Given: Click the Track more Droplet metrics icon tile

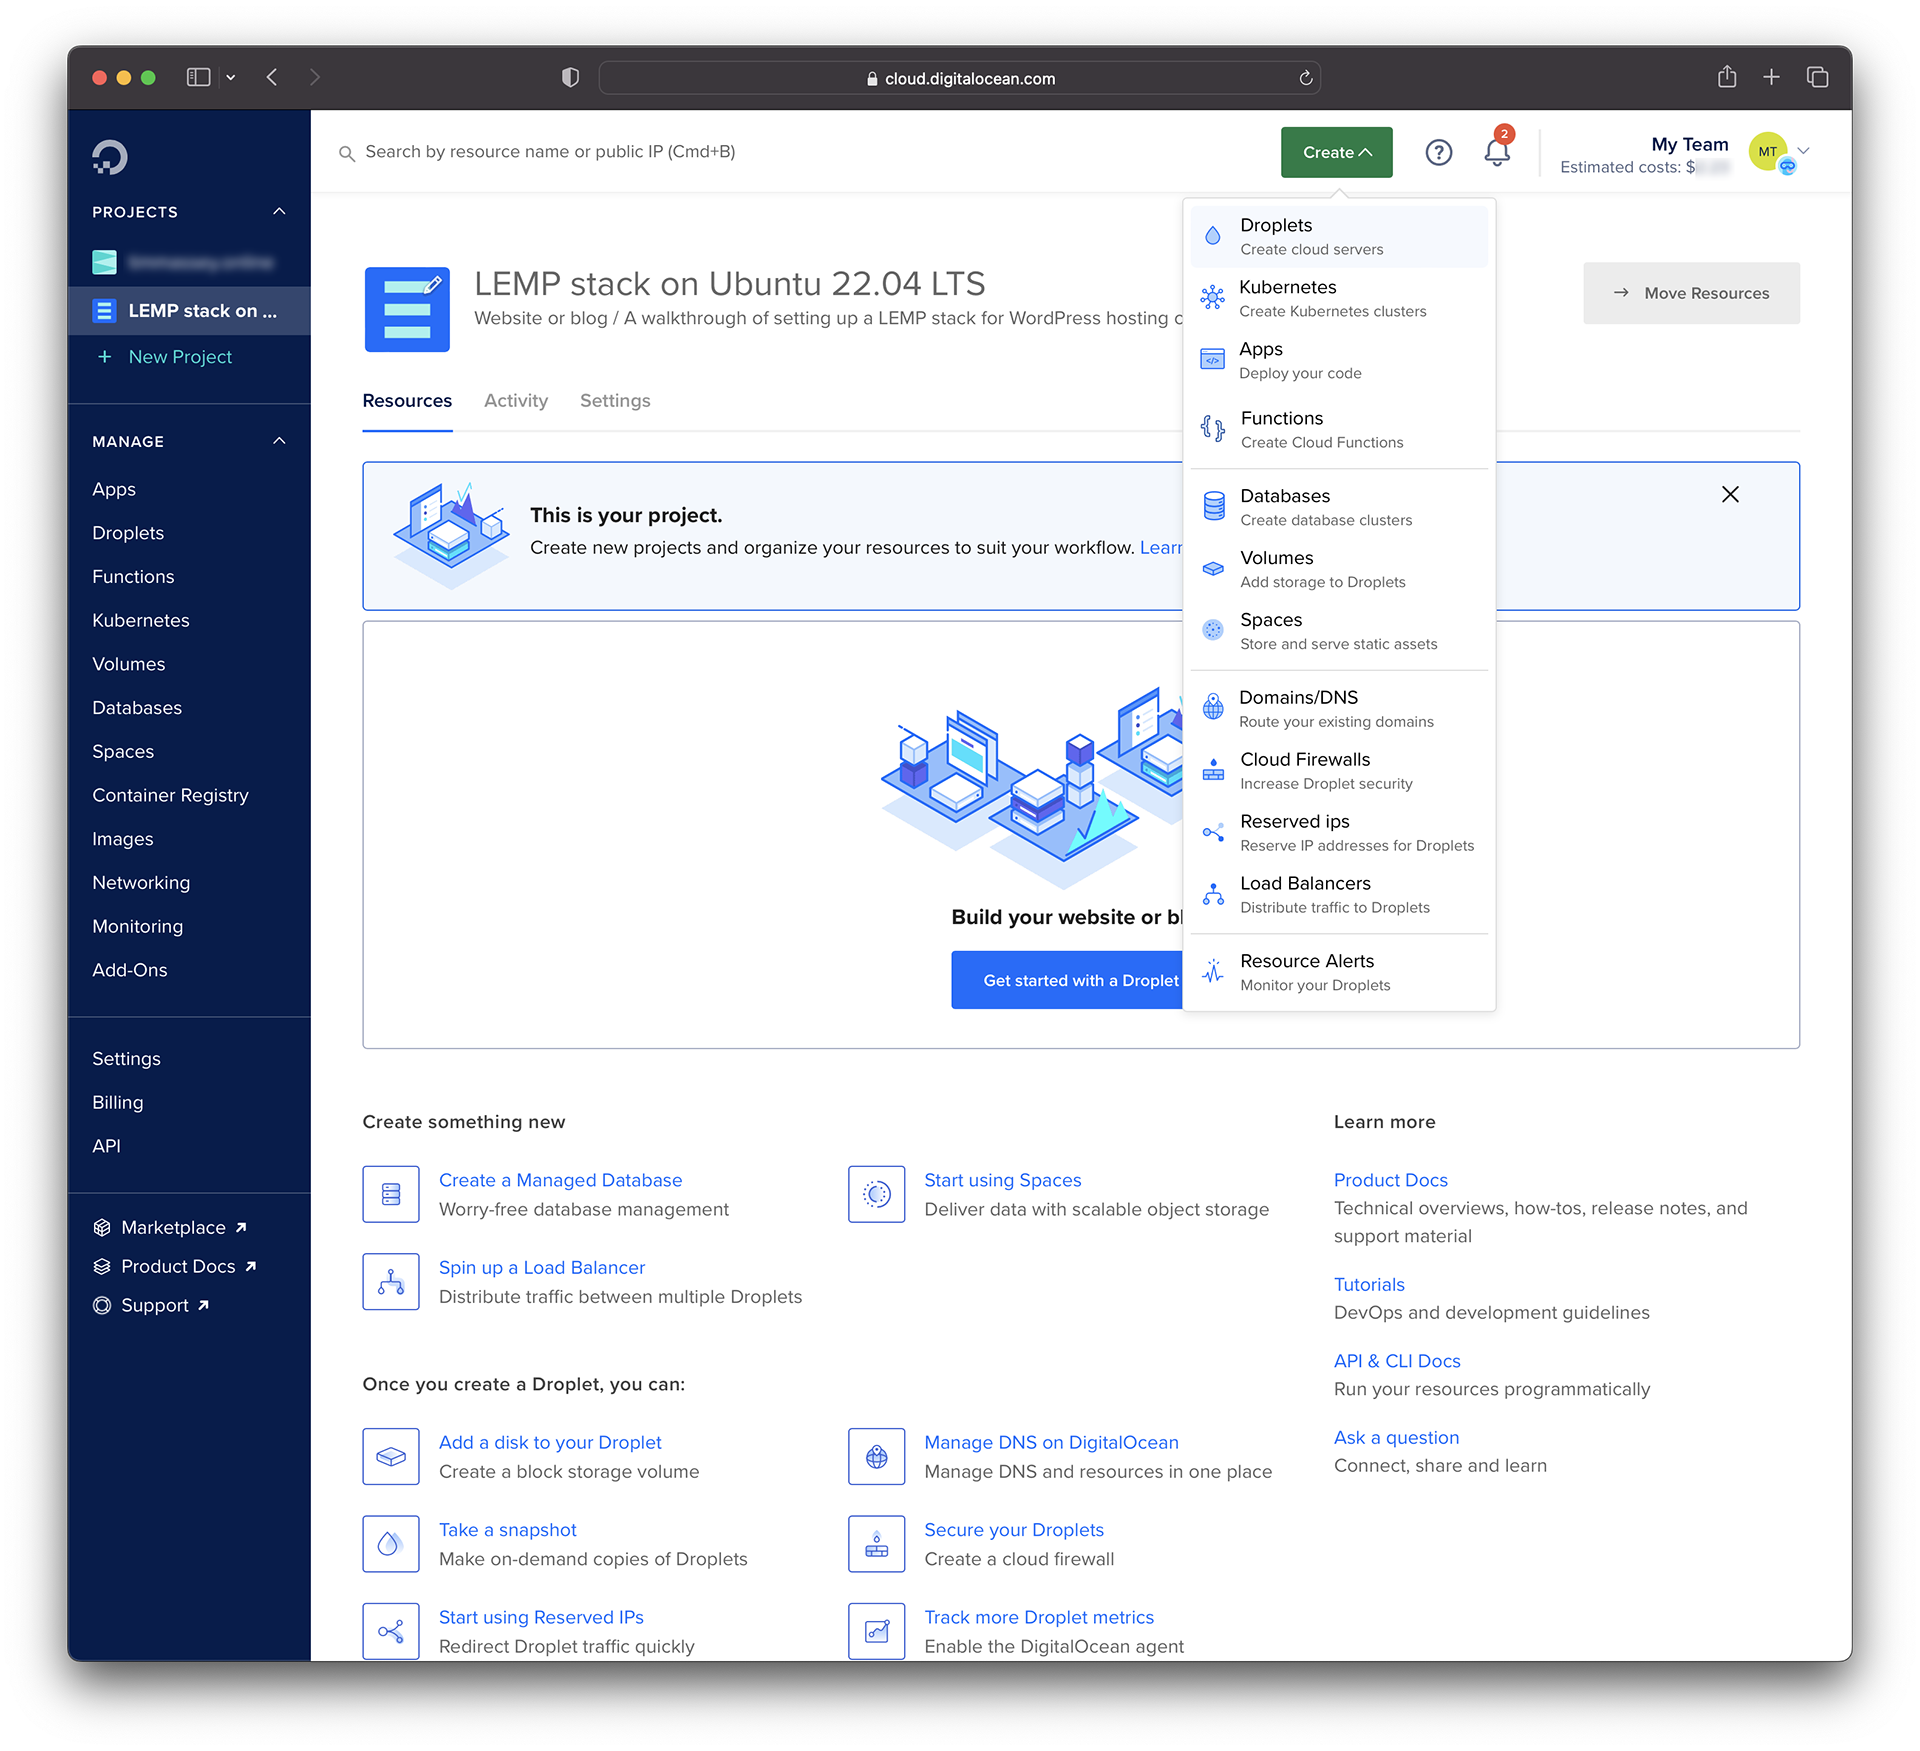Looking at the screenshot, I should [x=877, y=1632].
